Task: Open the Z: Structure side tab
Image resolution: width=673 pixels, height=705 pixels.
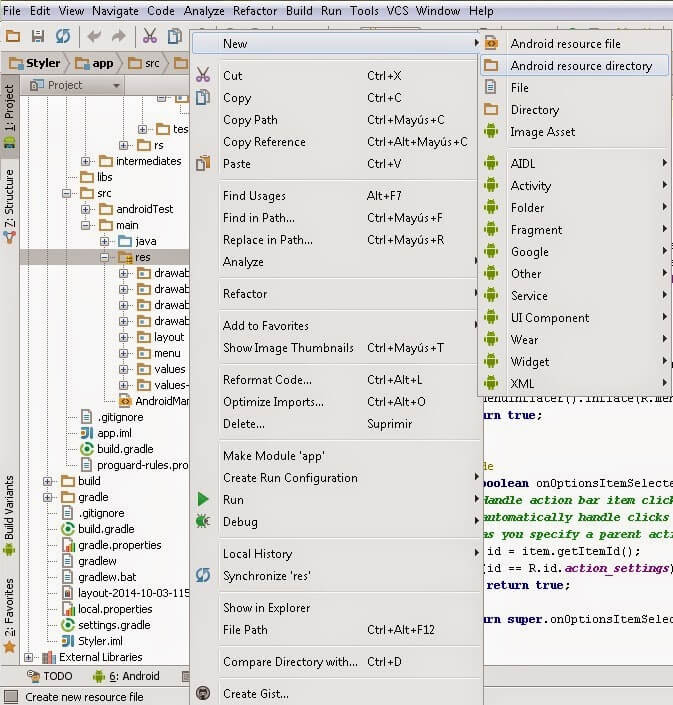Action: tap(9, 206)
